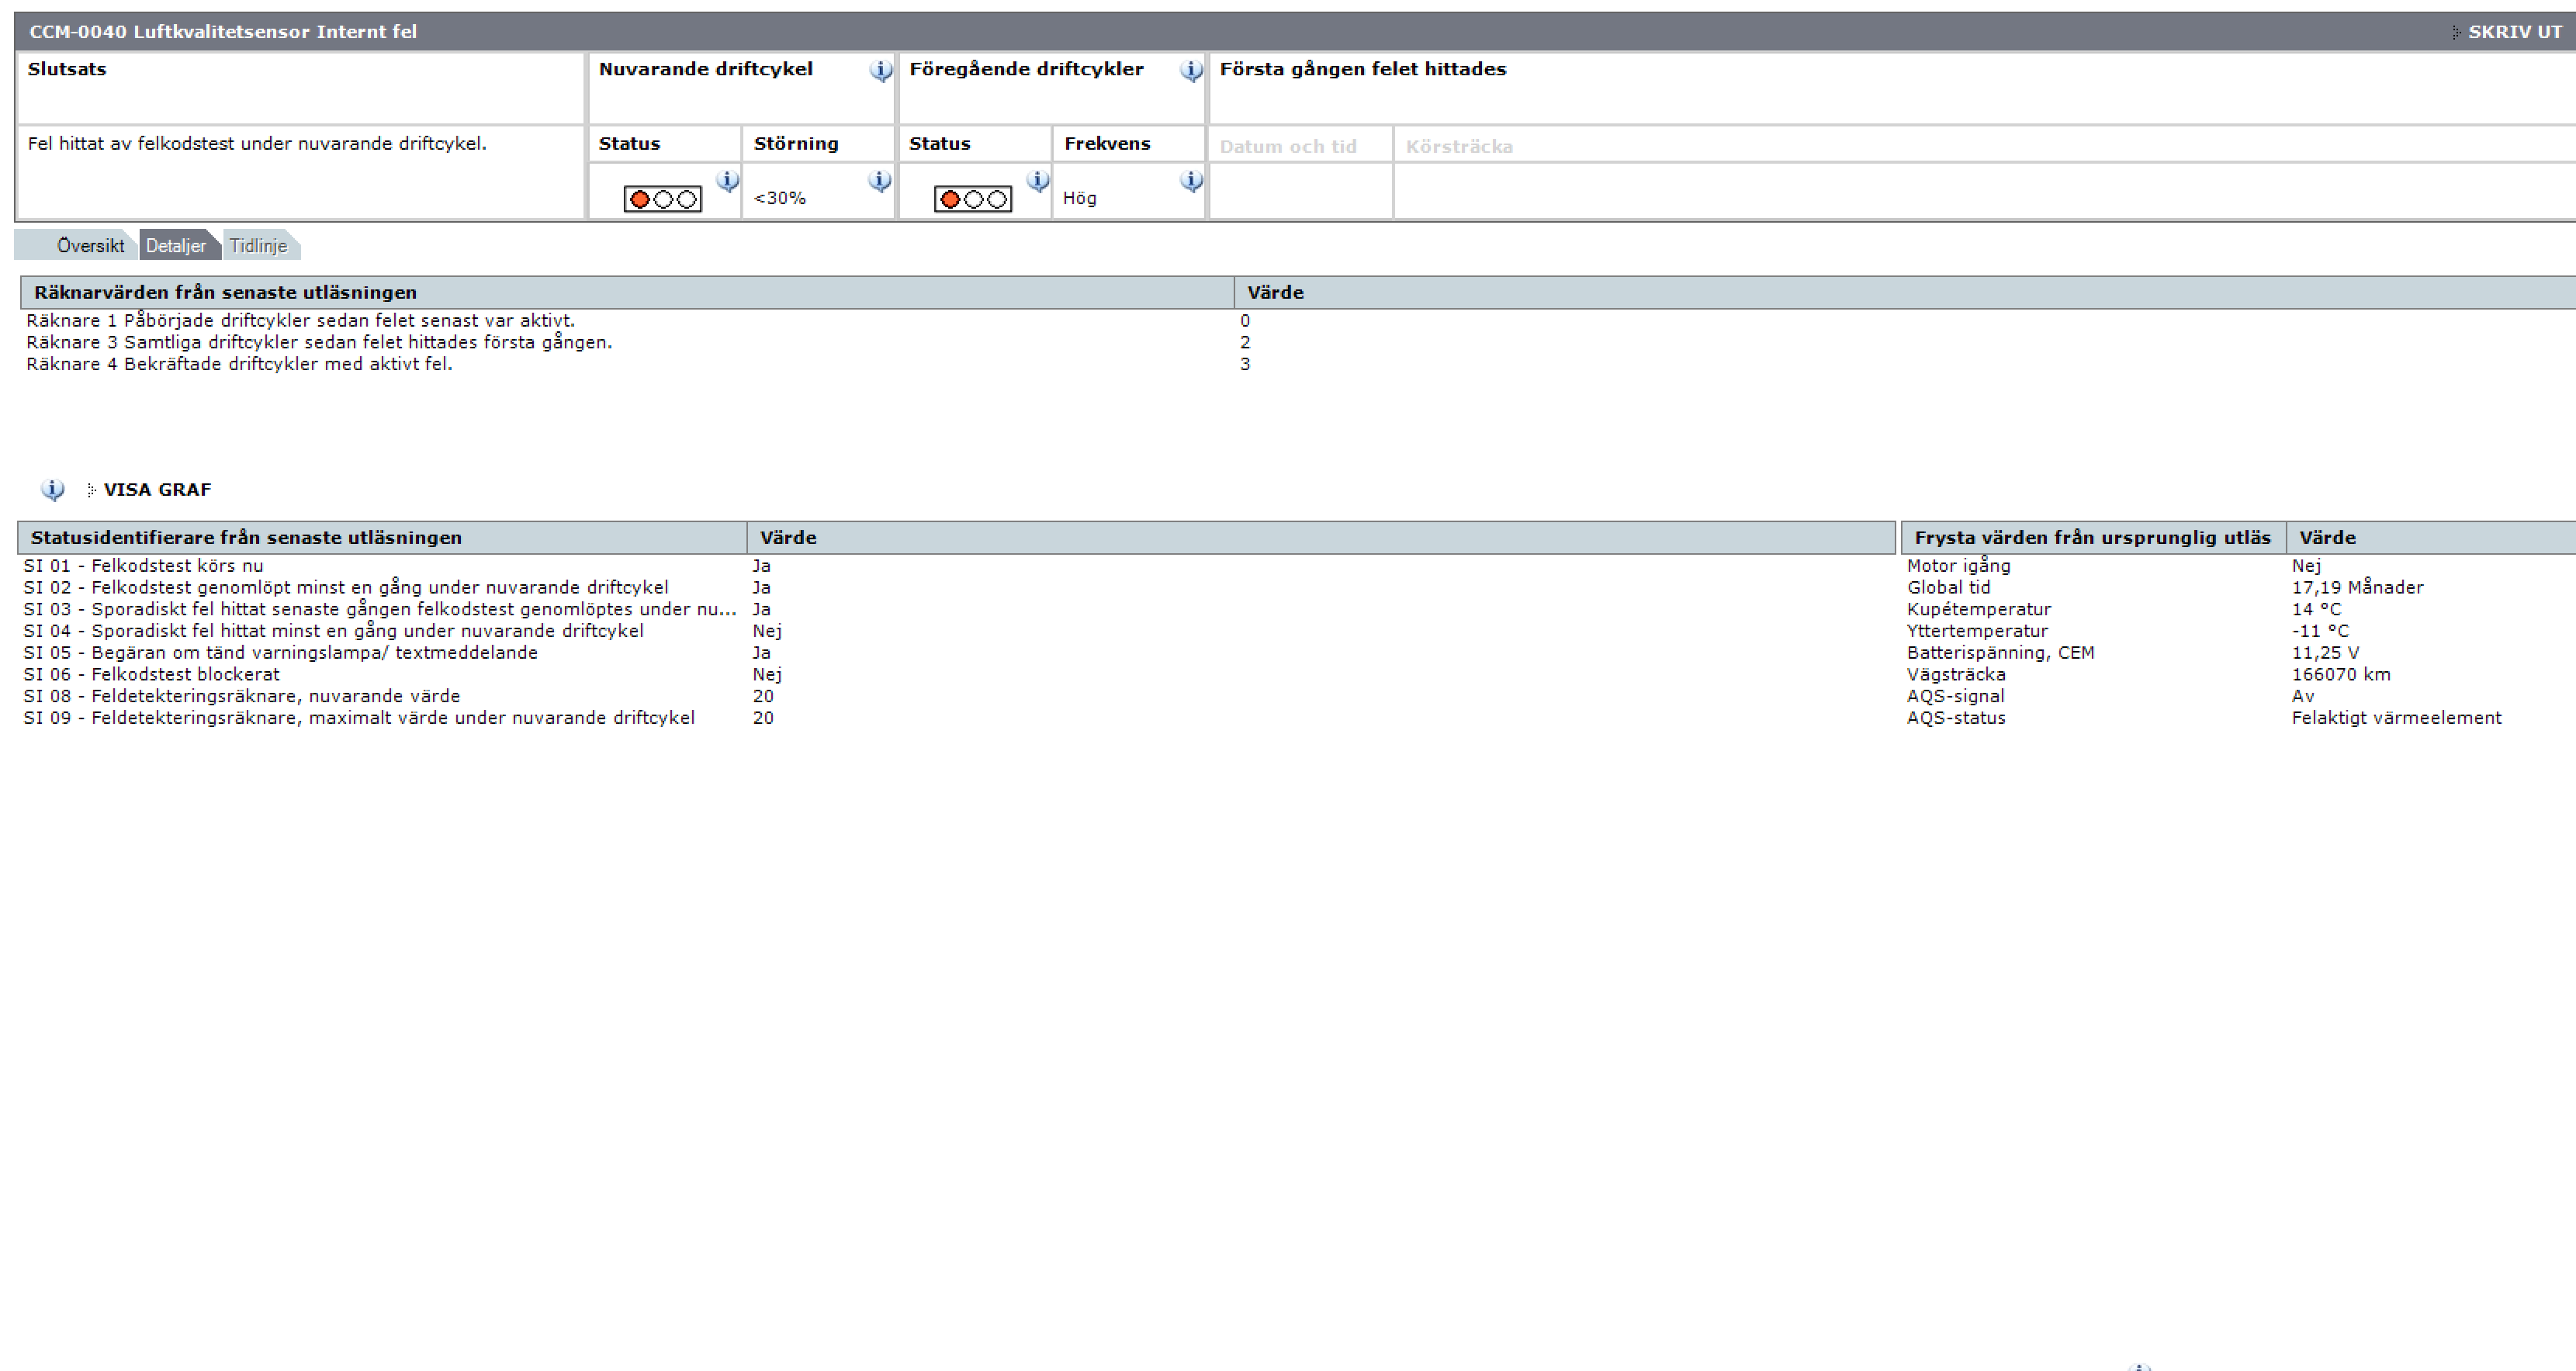This screenshot has width=2576, height=1371.
Task: Select the Detaljer tab
Action: coord(176,246)
